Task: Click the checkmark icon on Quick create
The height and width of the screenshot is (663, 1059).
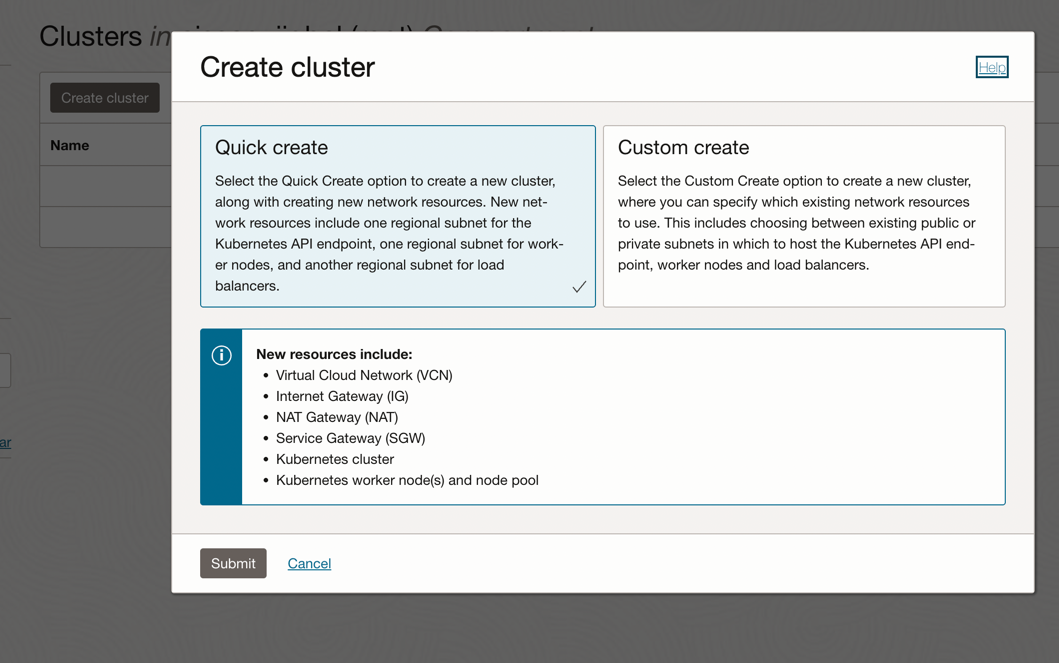Action: tap(579, 287)
